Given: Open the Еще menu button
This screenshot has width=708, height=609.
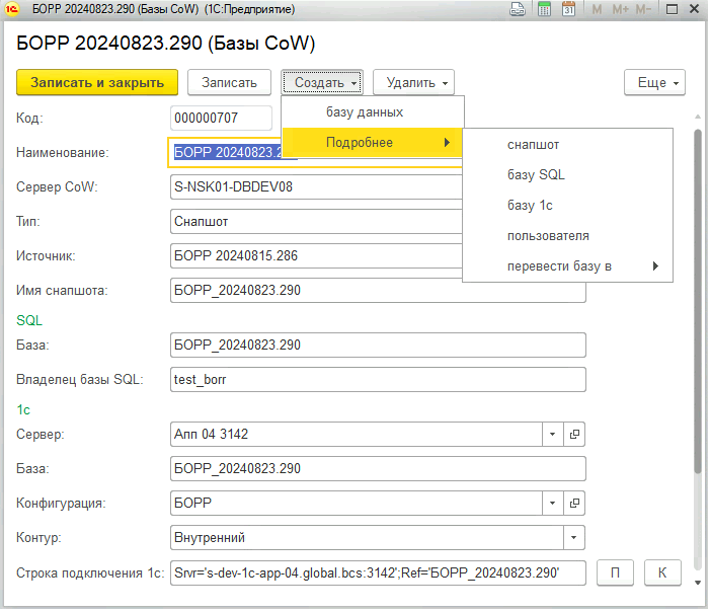Looking at the screenshot, I should (655, 82).
